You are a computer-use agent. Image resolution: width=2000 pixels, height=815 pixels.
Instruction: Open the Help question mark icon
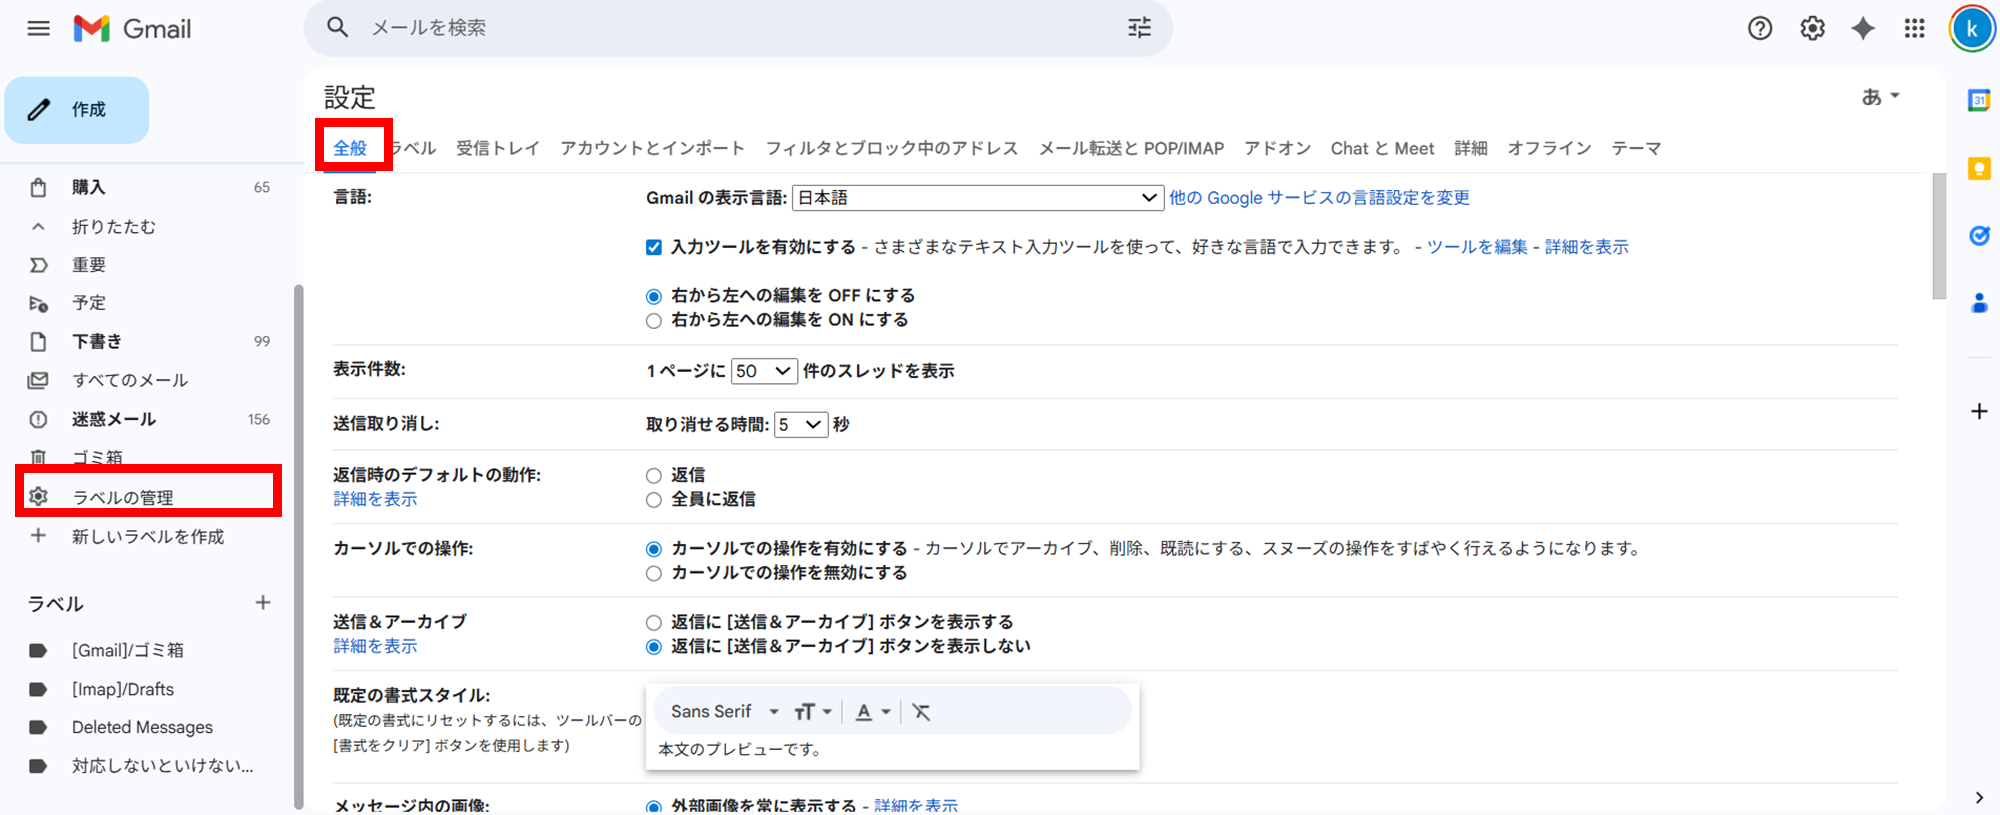coord(1760,28)
